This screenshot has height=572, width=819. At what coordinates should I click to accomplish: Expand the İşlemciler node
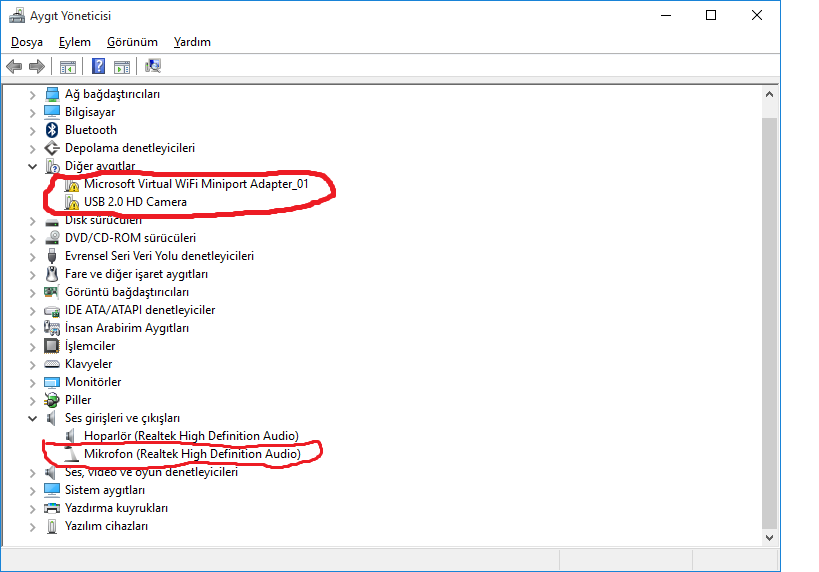pyautogui.click(x=32, y=346)
